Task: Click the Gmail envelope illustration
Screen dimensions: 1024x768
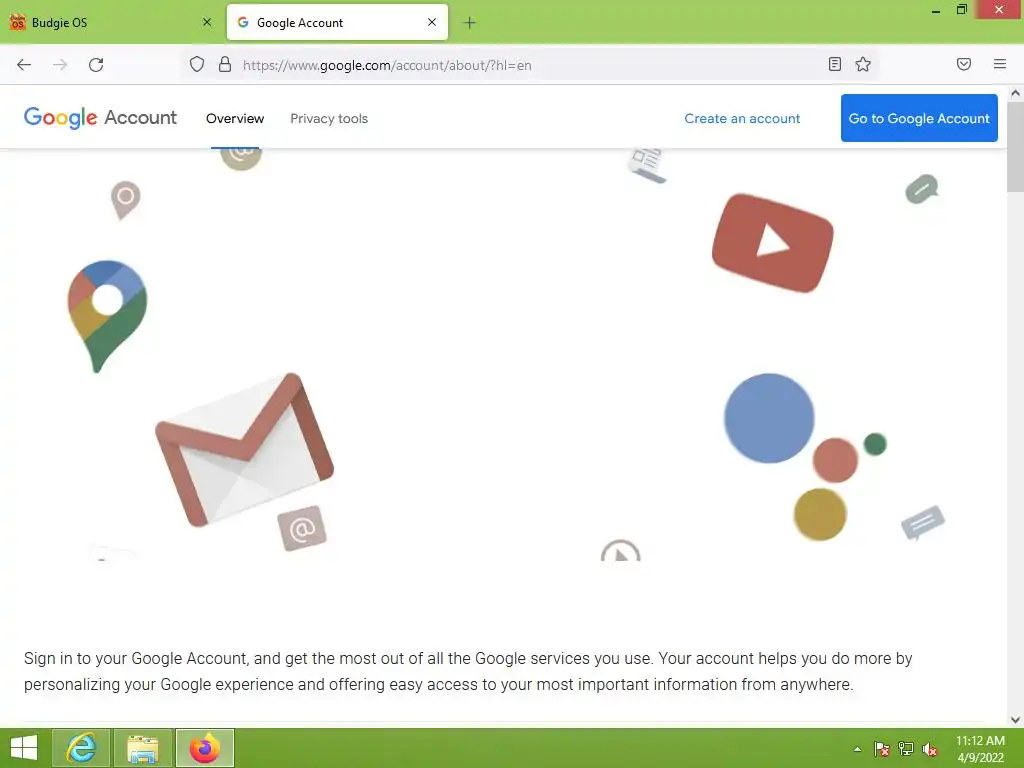Action: [244, 450]
